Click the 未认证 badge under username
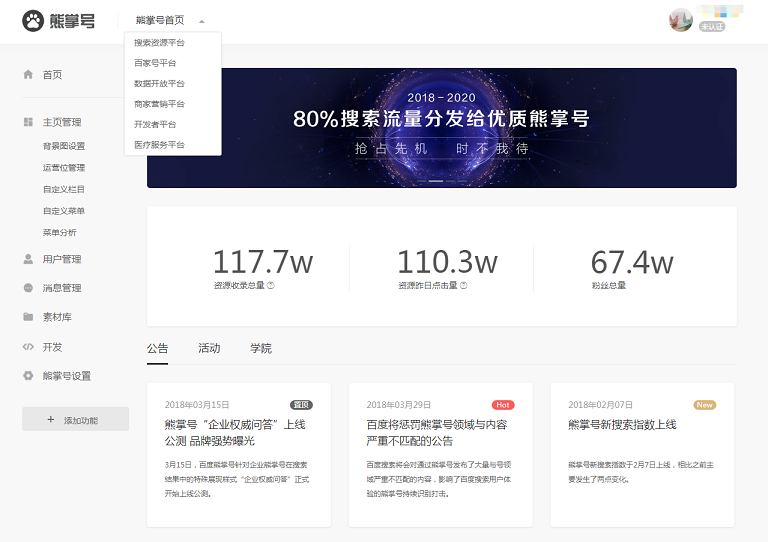 click(712, 26)
